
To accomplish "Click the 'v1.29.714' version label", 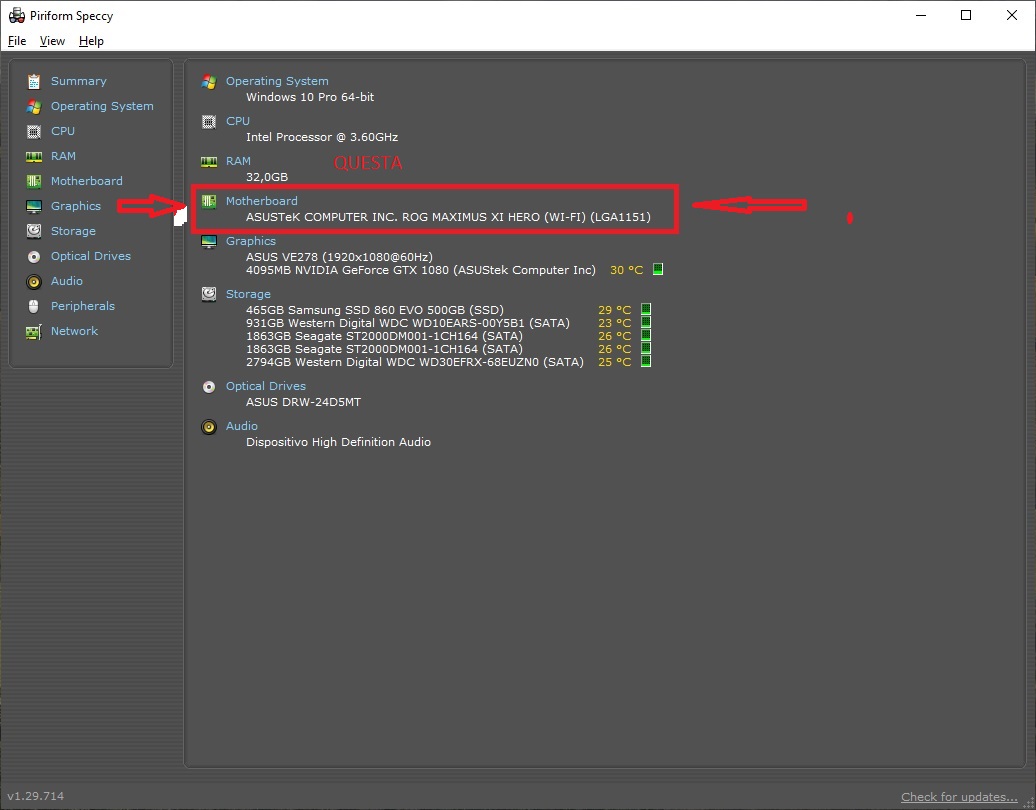I will [x=36, y=796].
